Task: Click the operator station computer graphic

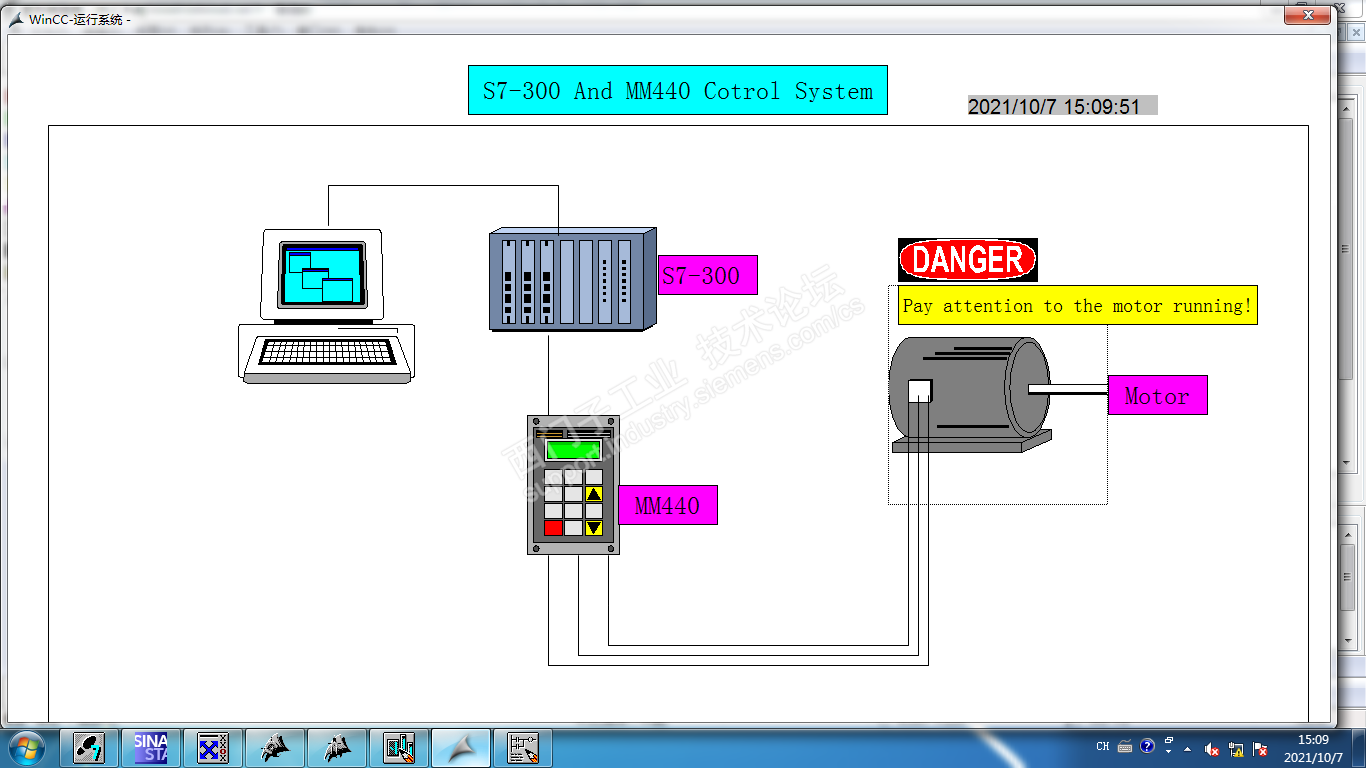Action: click(x=327, y=306)
